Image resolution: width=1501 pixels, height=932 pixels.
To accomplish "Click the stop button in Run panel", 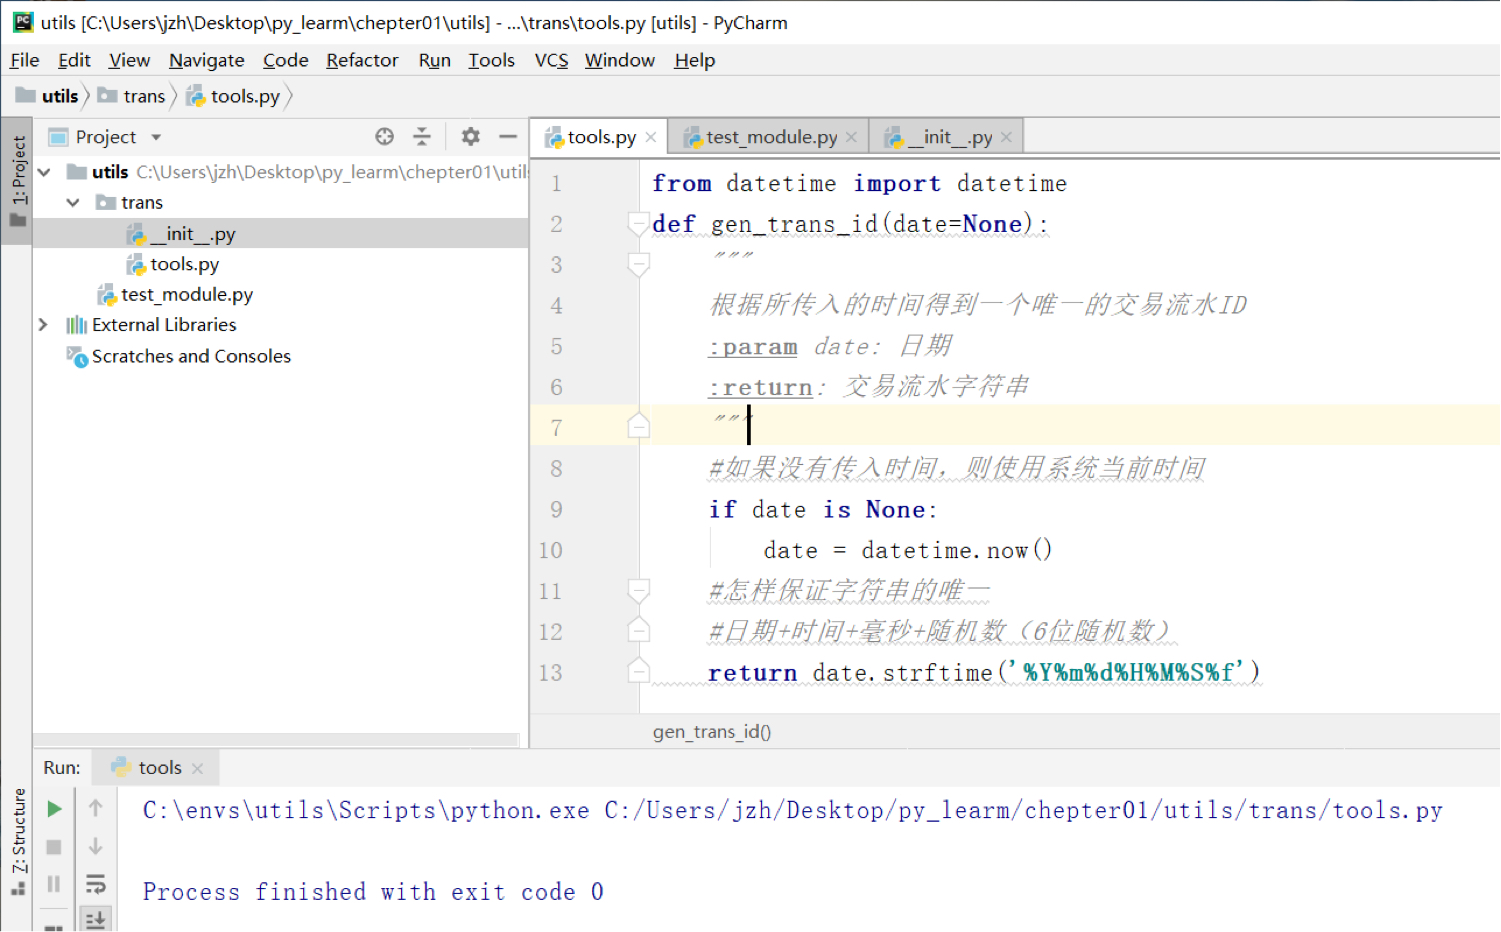I will click(54, 847).
